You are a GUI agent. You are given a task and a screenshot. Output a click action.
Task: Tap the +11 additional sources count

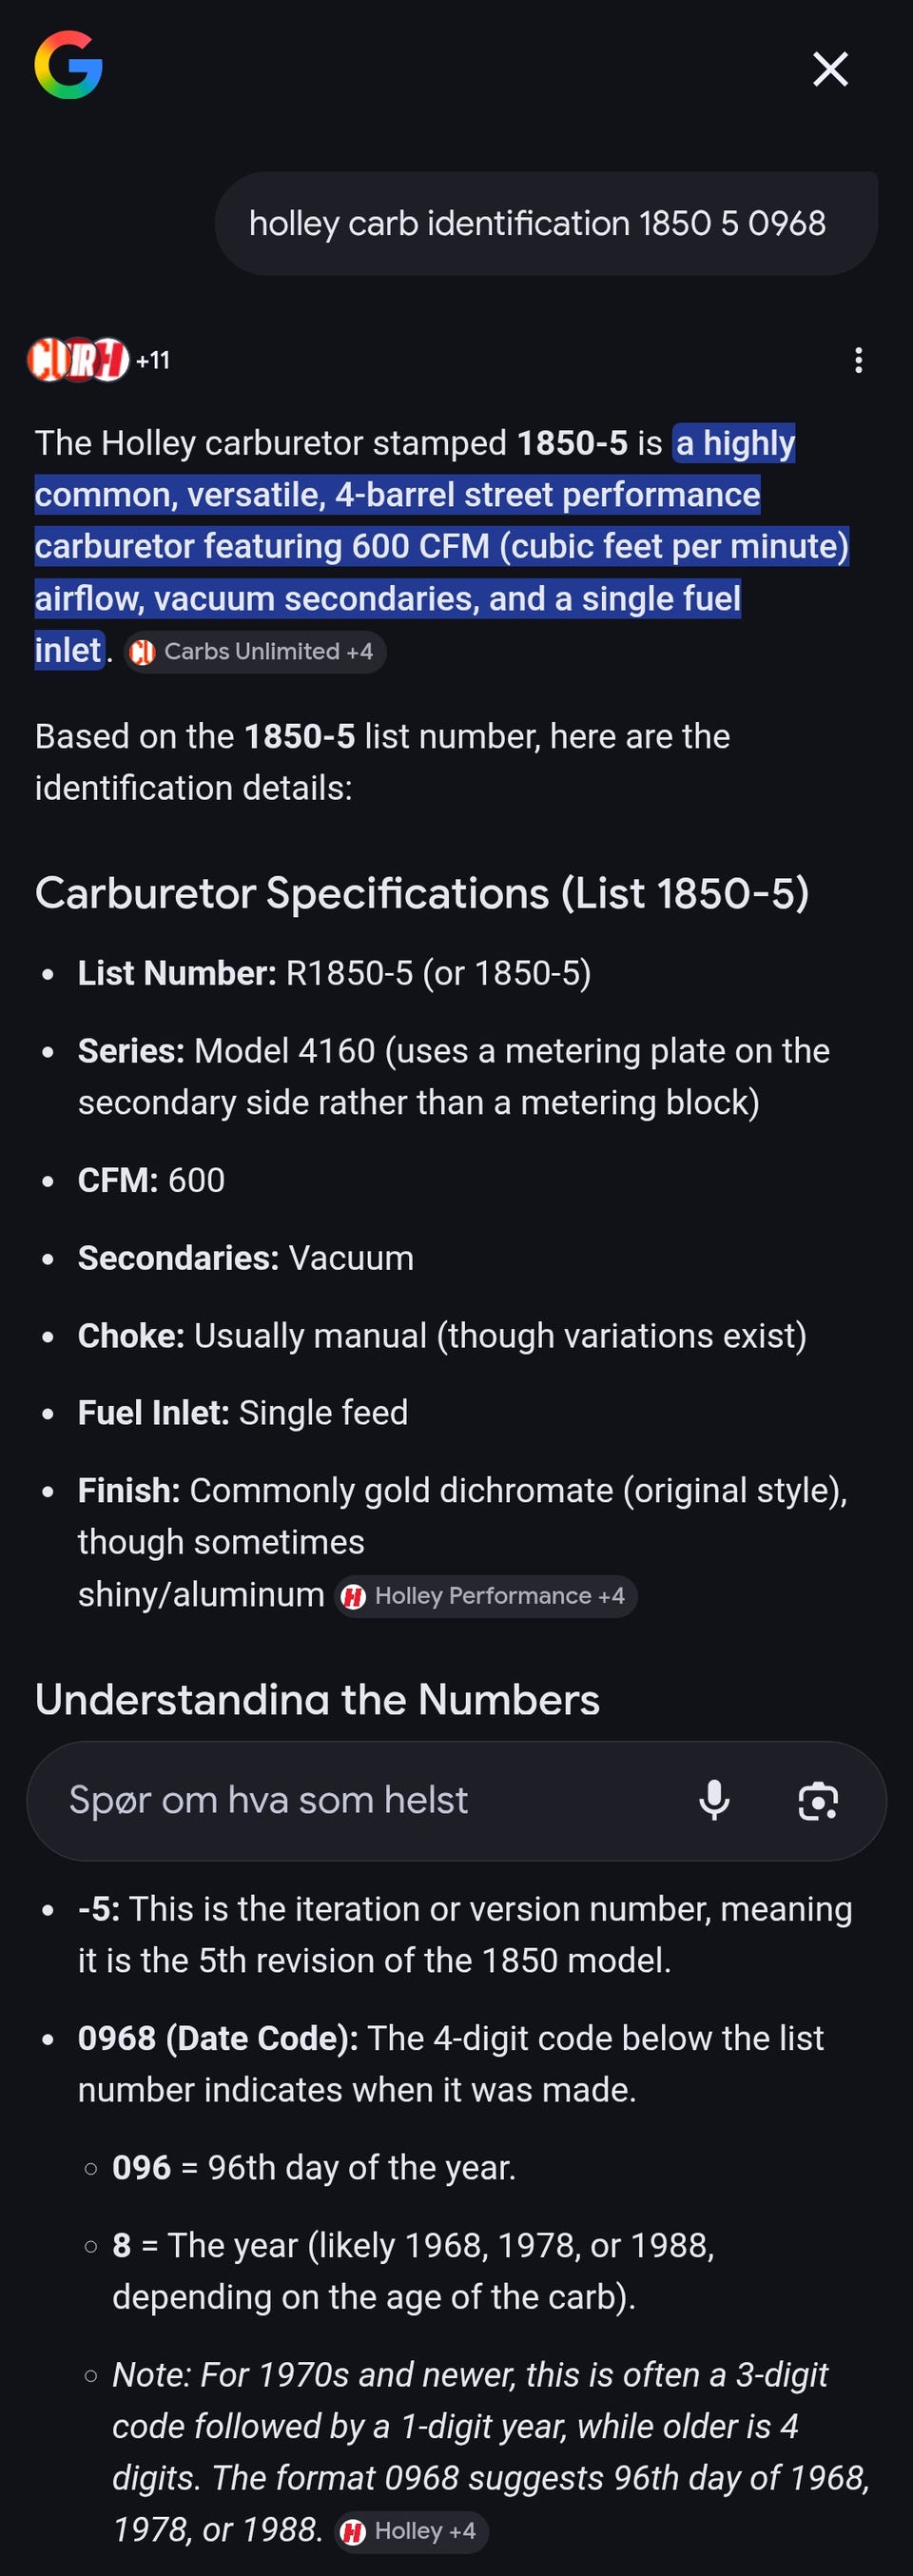pos(153,360)
